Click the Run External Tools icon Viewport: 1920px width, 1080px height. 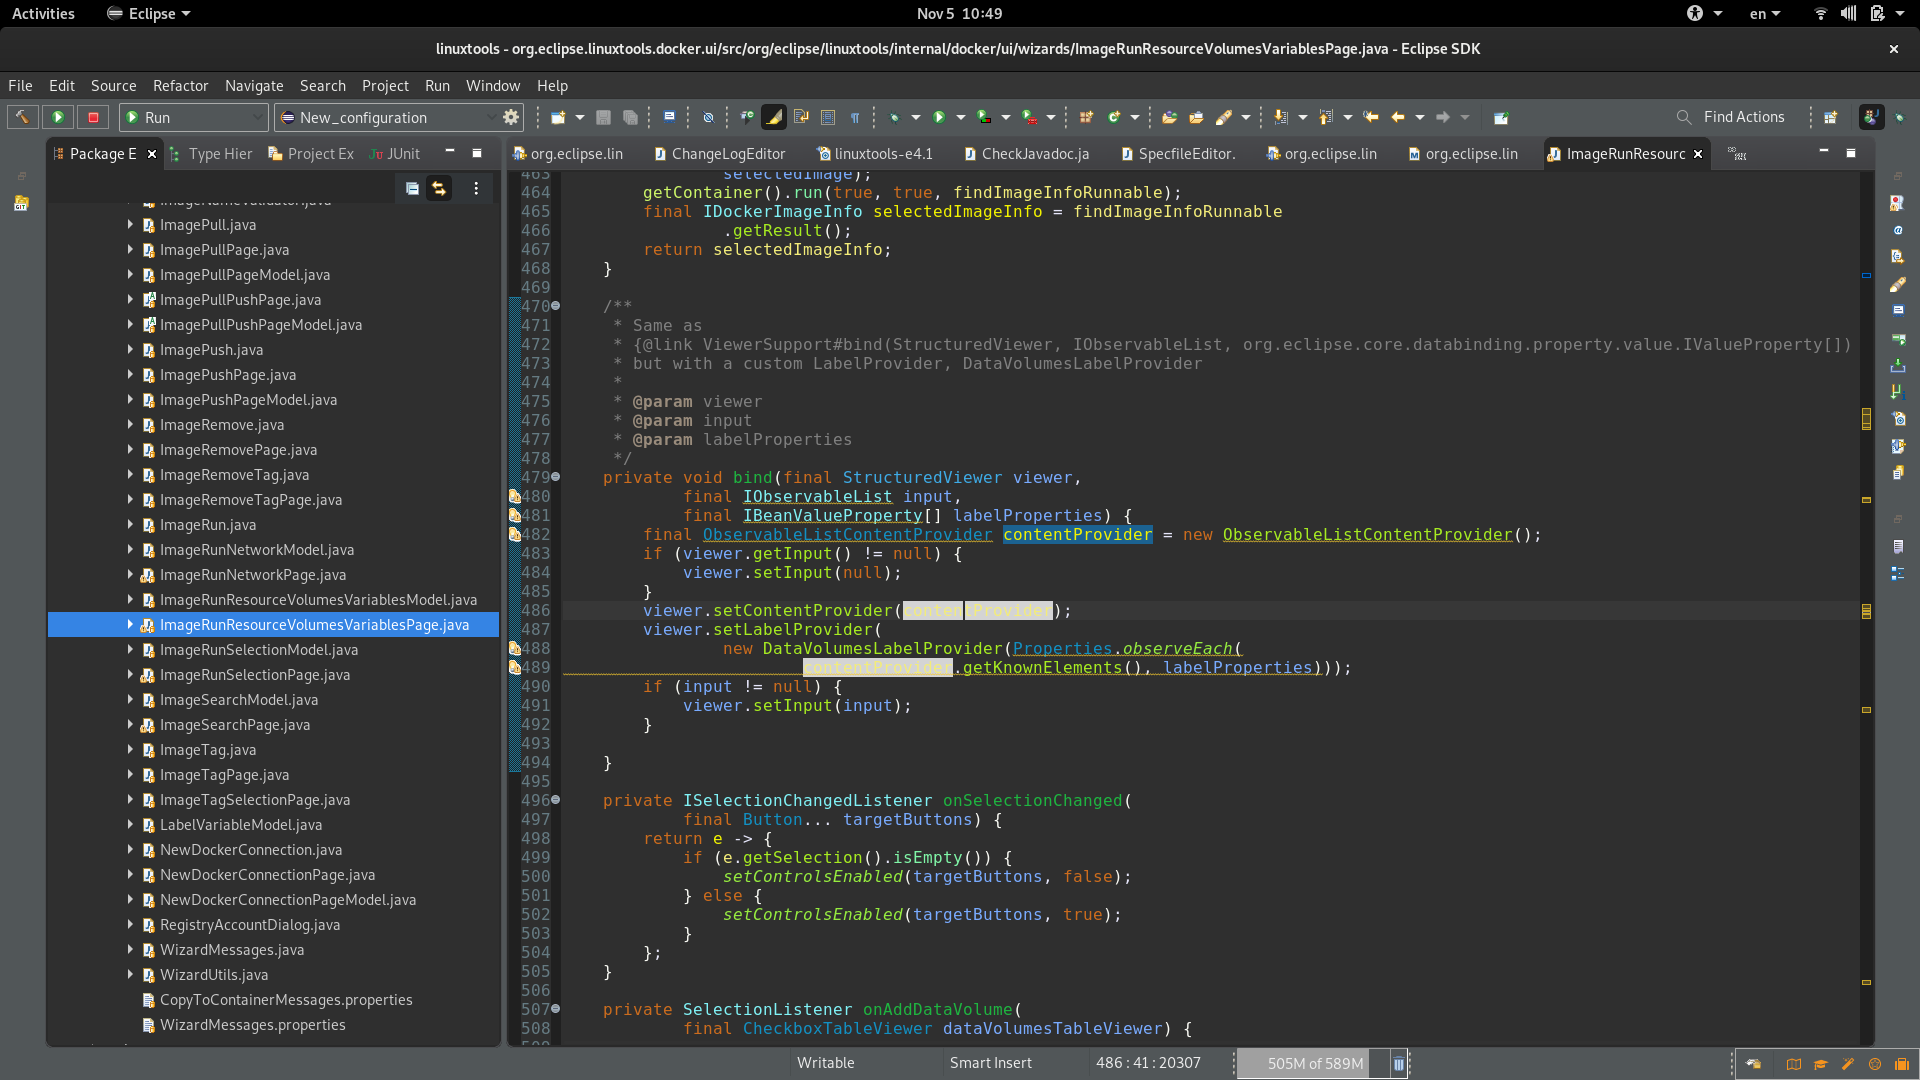(1029, 117)
